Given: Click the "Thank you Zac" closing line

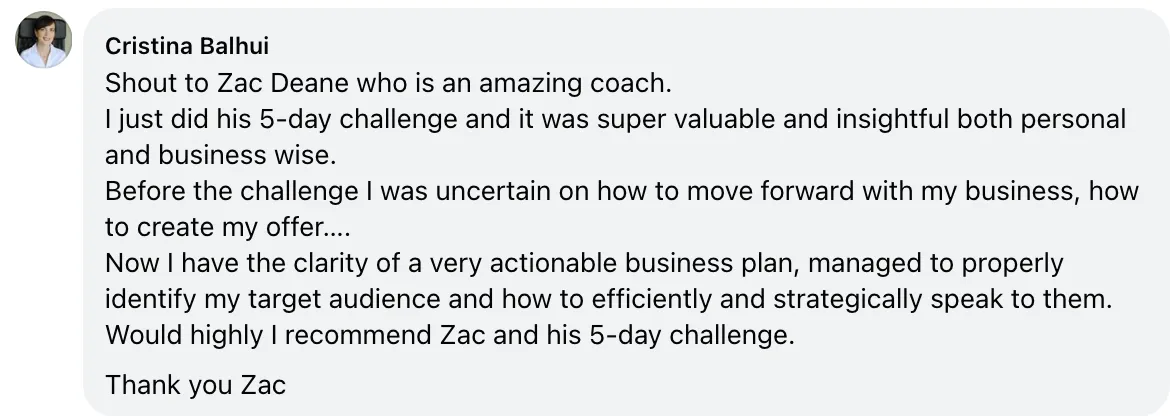Looking at the screenshot, I should 195,384.
